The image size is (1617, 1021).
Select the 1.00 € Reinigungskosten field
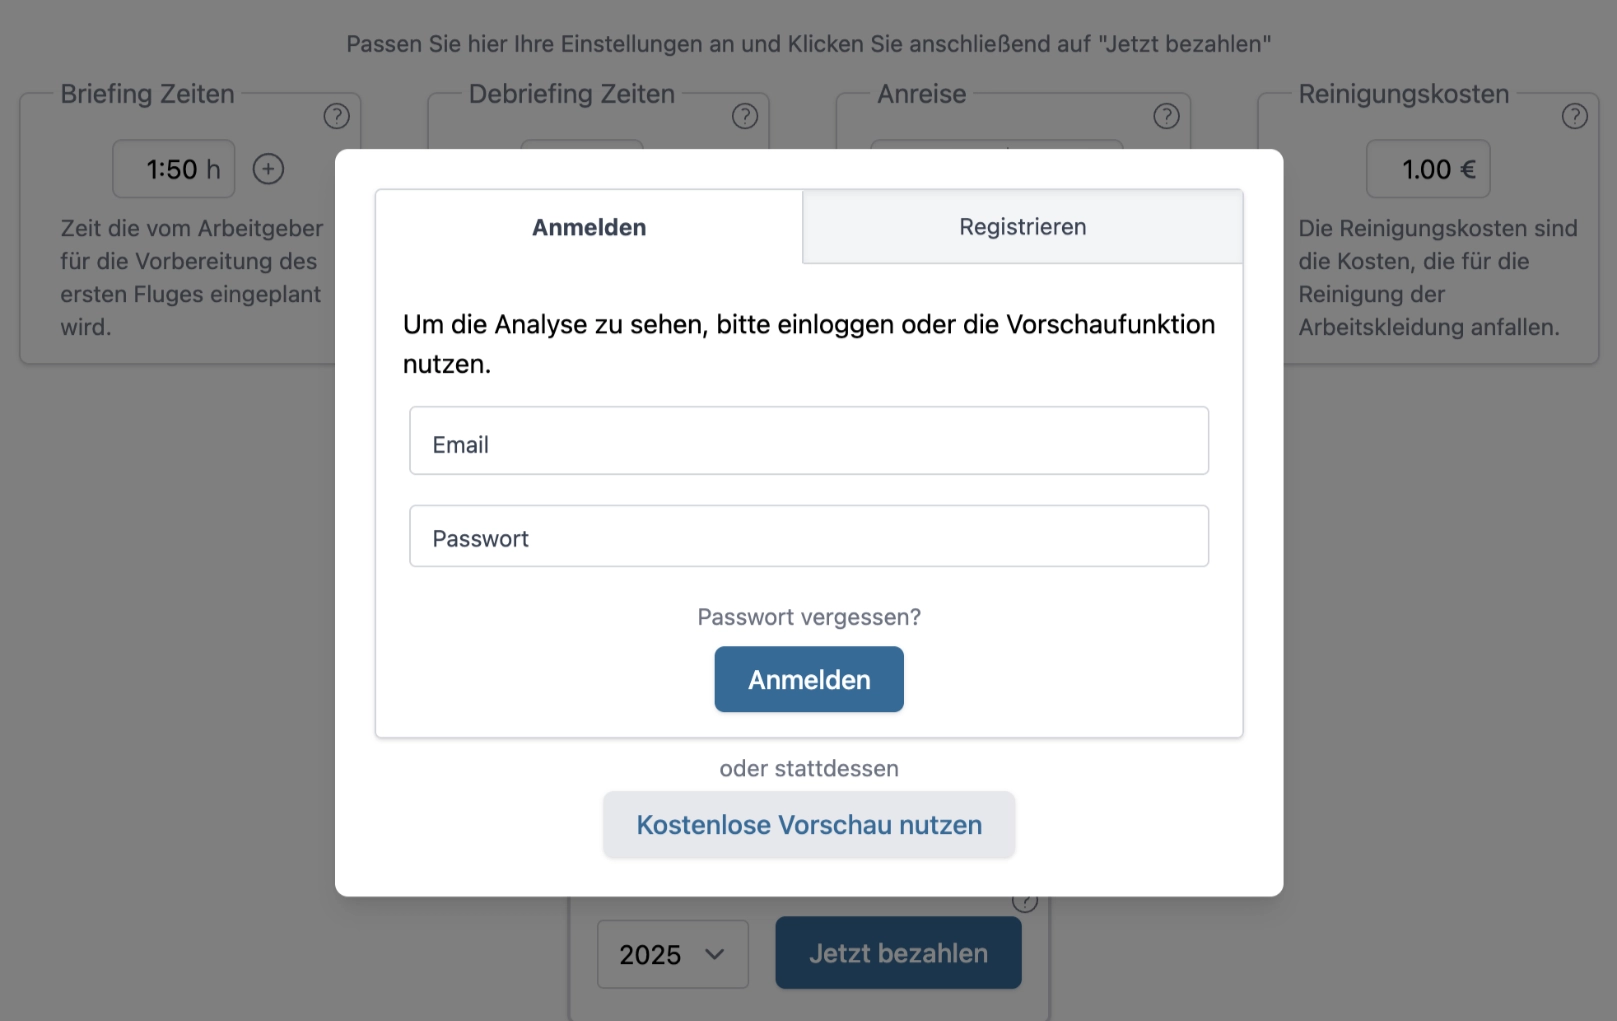point(1427,169)
